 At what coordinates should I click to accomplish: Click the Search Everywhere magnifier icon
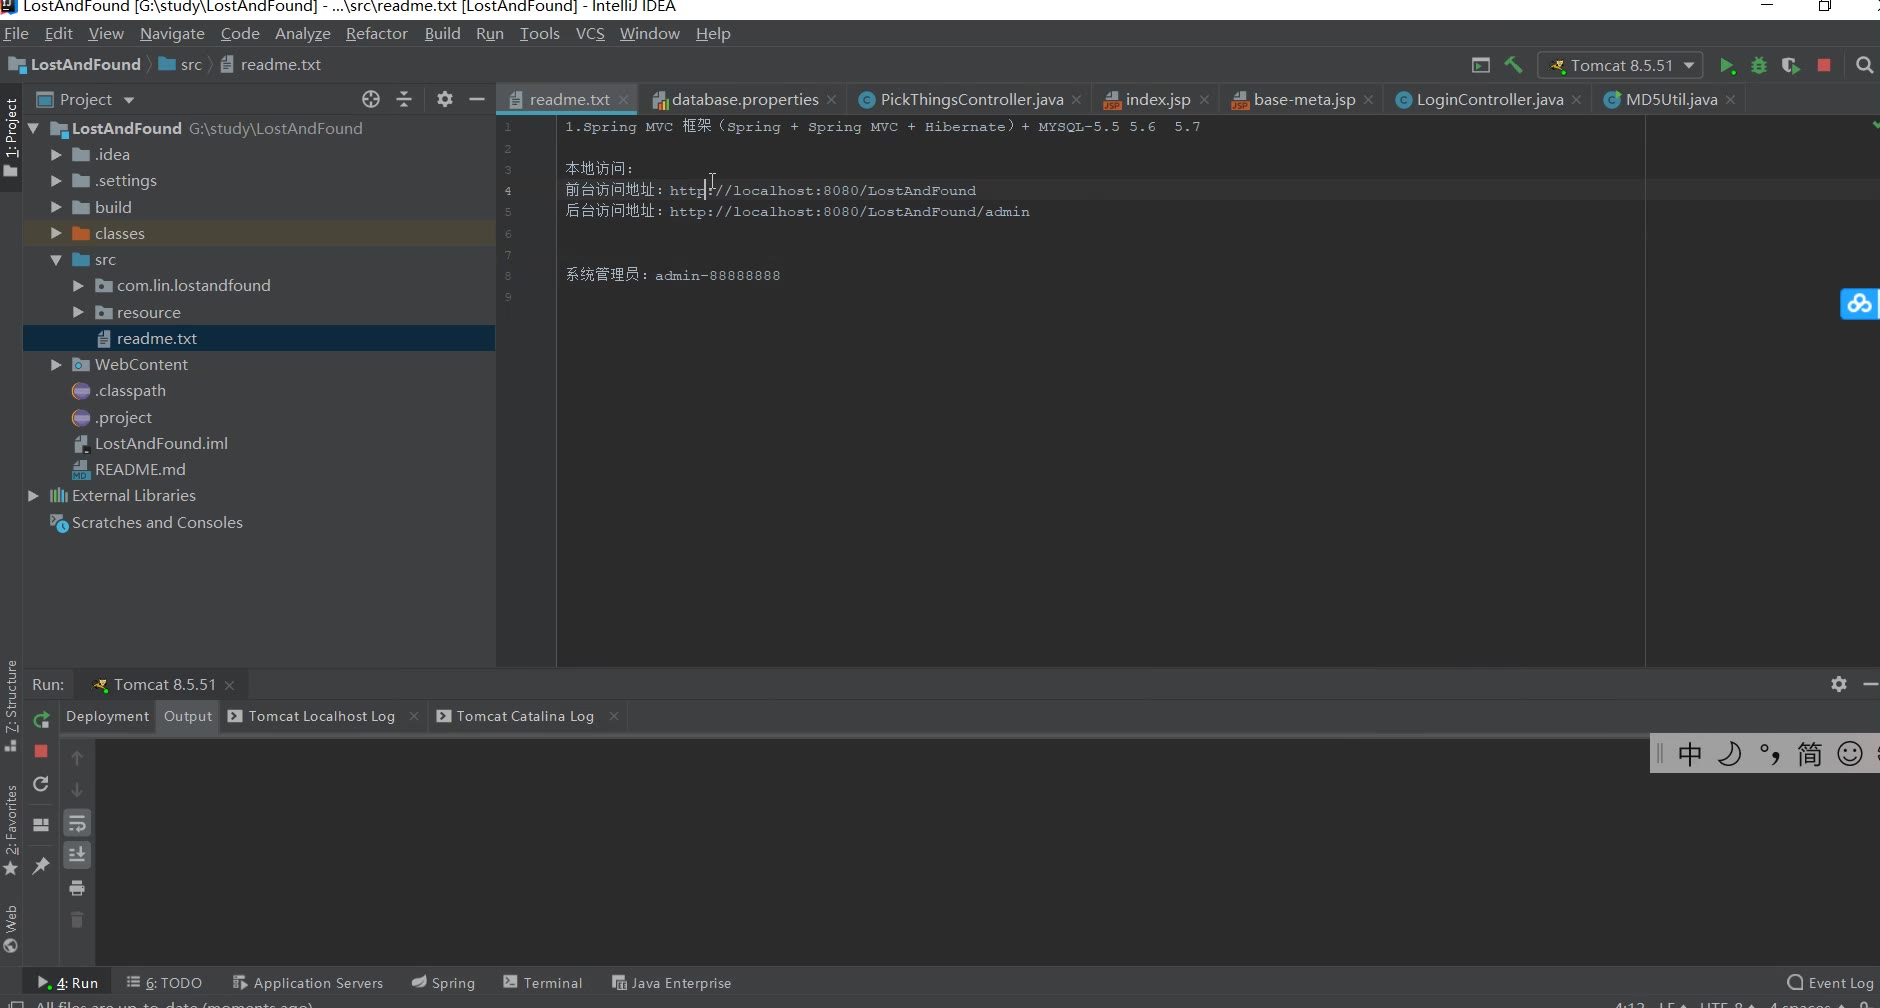[x=1864, y=65]
